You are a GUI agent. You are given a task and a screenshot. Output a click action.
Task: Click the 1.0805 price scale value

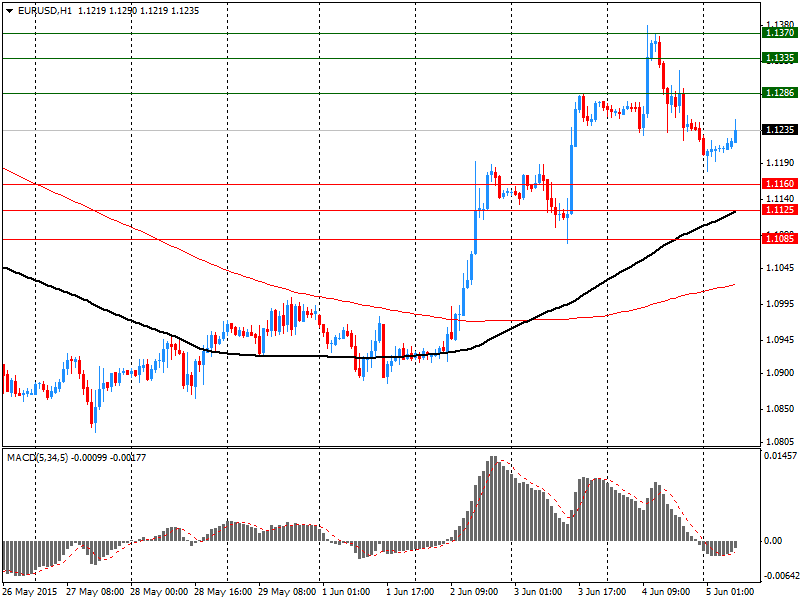tap(781, 442)
